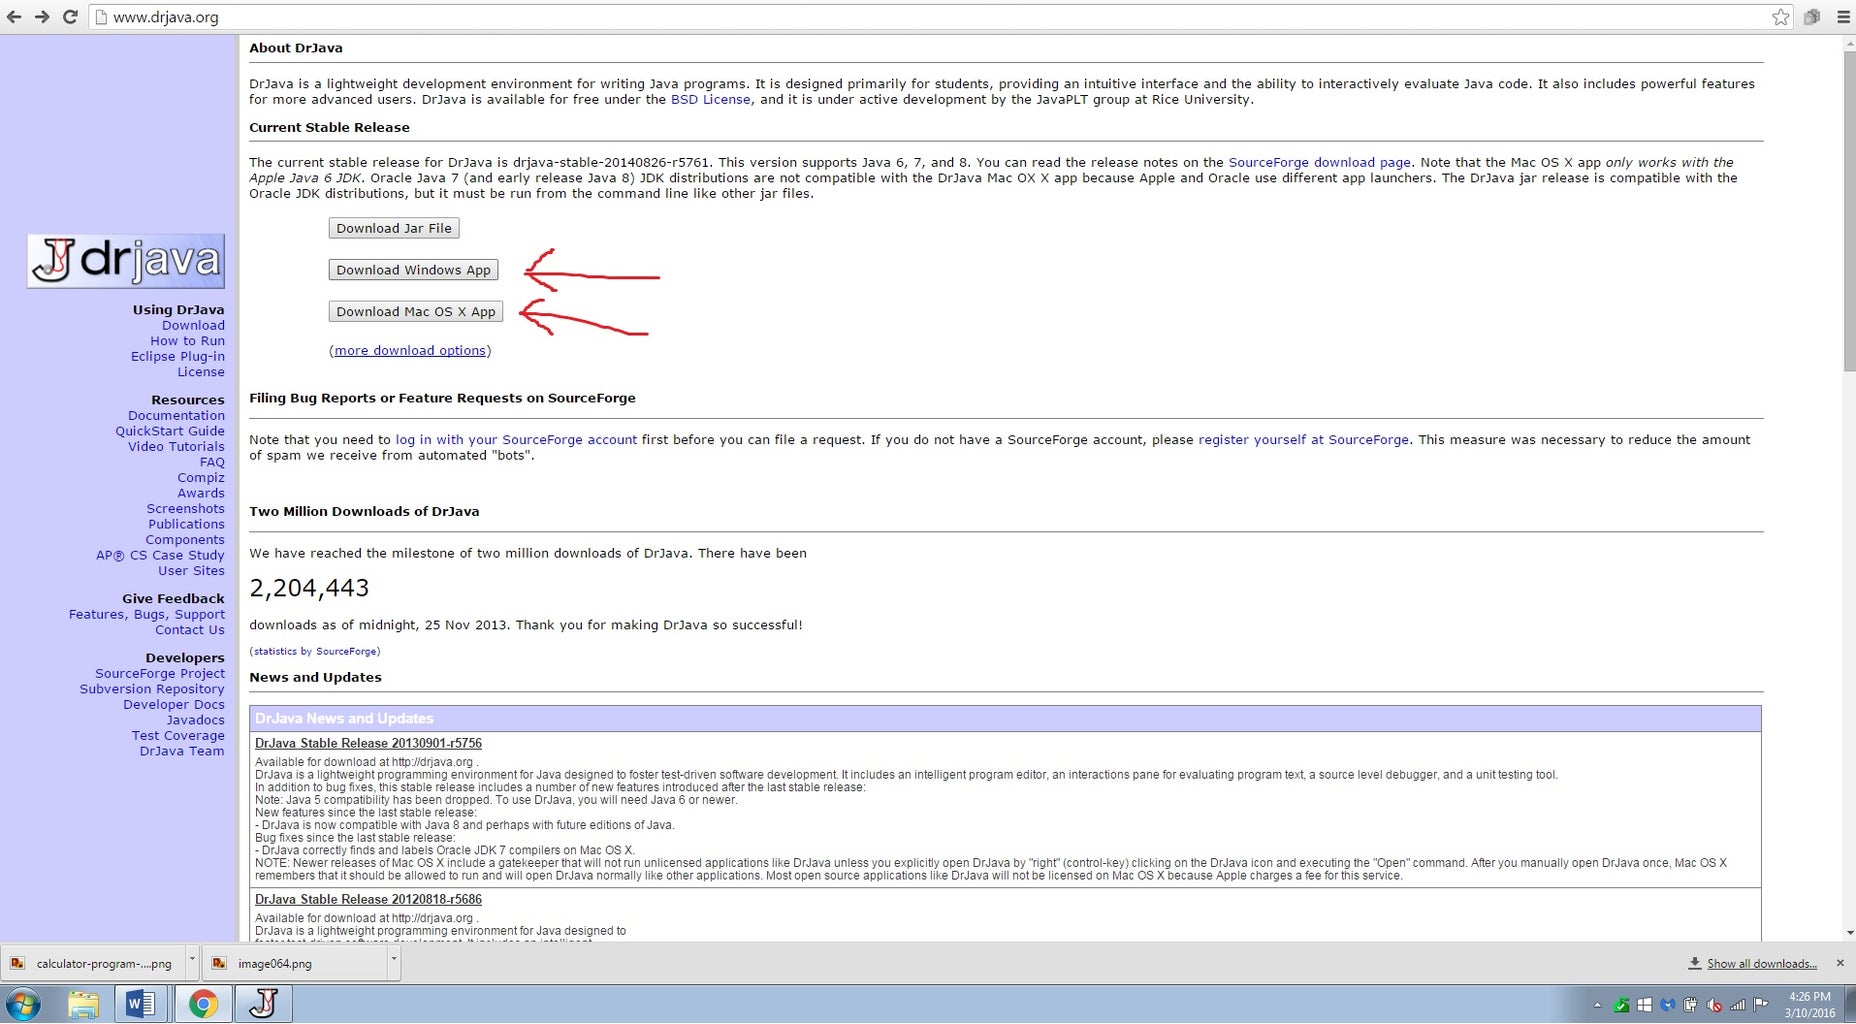
Task: Open the SourceForge download page link
Action: tap(1319, 162)
